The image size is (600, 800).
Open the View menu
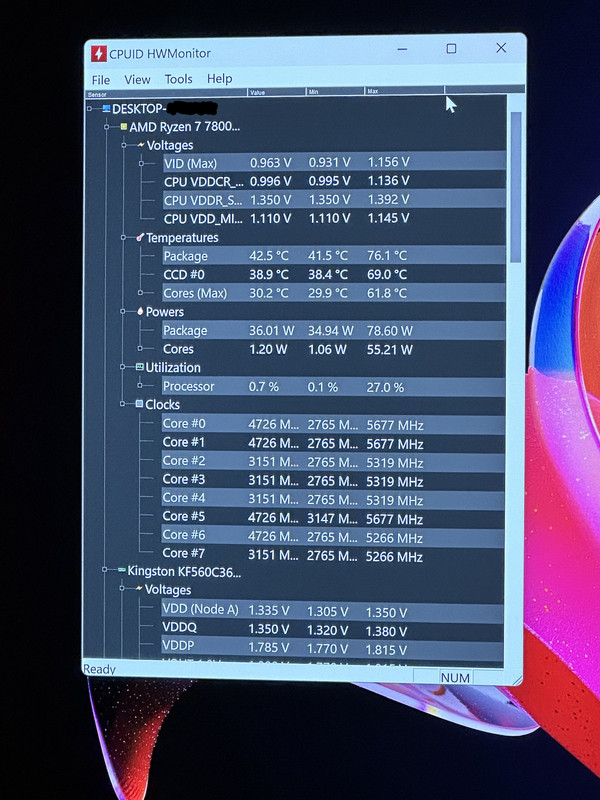pos(137,80)
